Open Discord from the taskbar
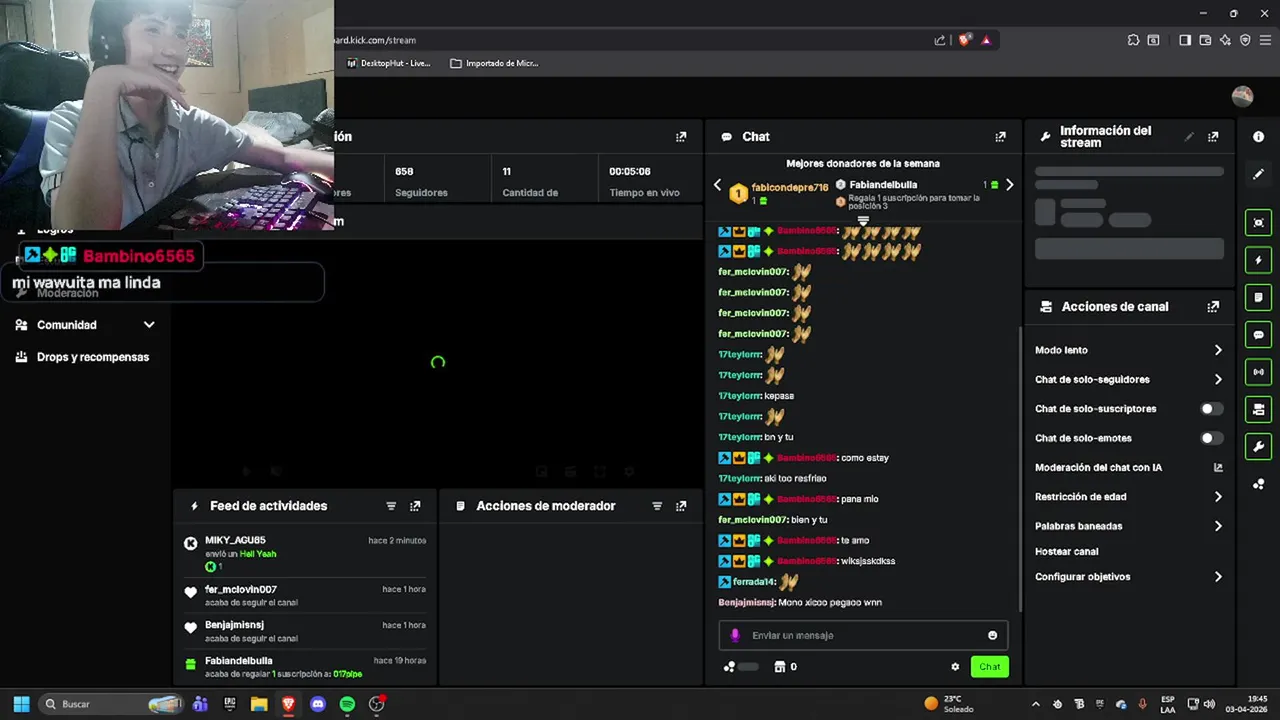Image resolution: width=1280 pixels, height=720 pixels. coord(318,704)
